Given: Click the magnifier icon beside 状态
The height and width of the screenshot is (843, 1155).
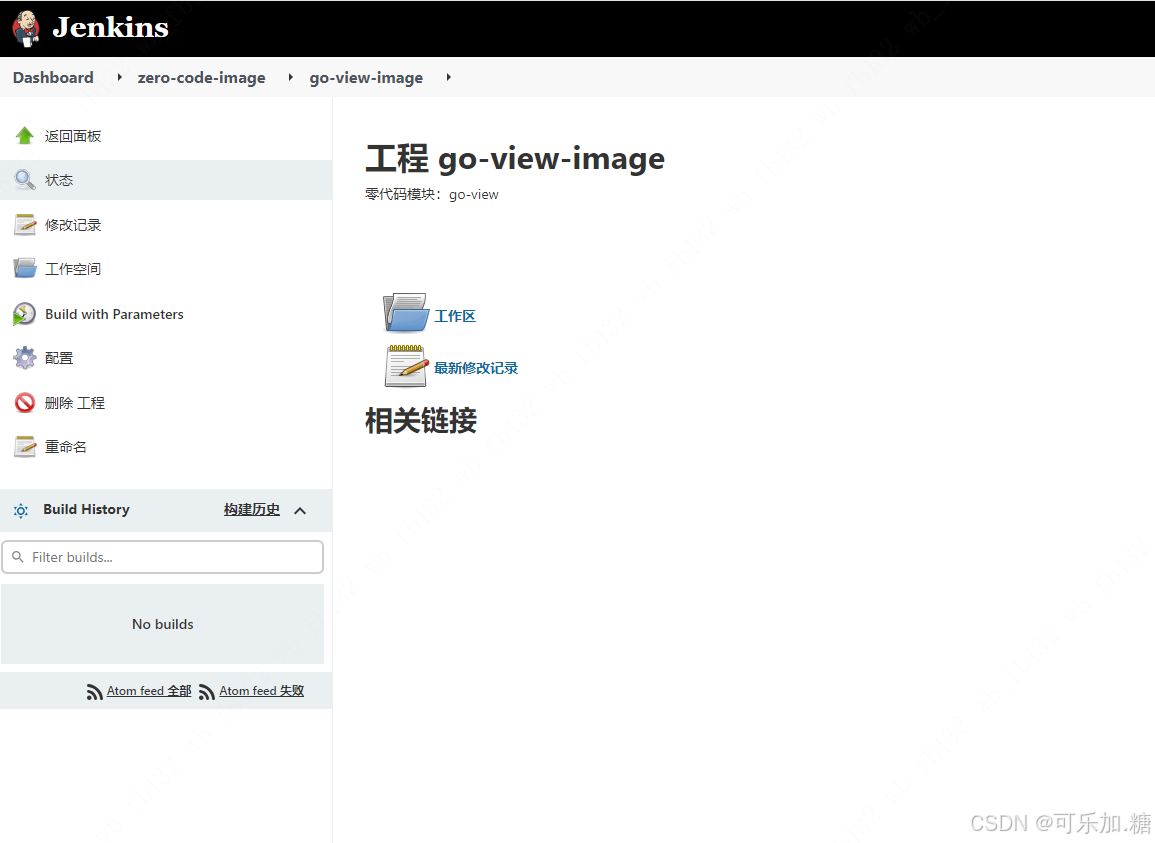Looking at the screenshot, I should [24, 180].
